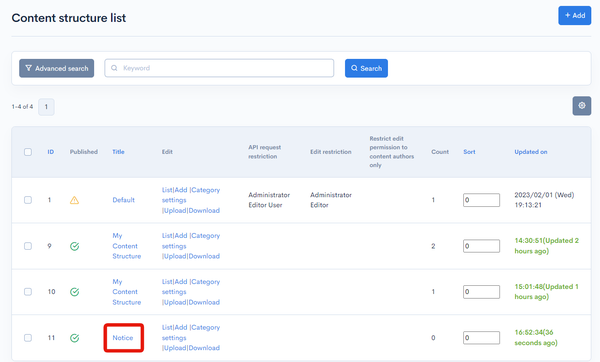The image size is (600, 362).
Task: Check the checkbox for ID 10 row
Action: coord(28,292)
